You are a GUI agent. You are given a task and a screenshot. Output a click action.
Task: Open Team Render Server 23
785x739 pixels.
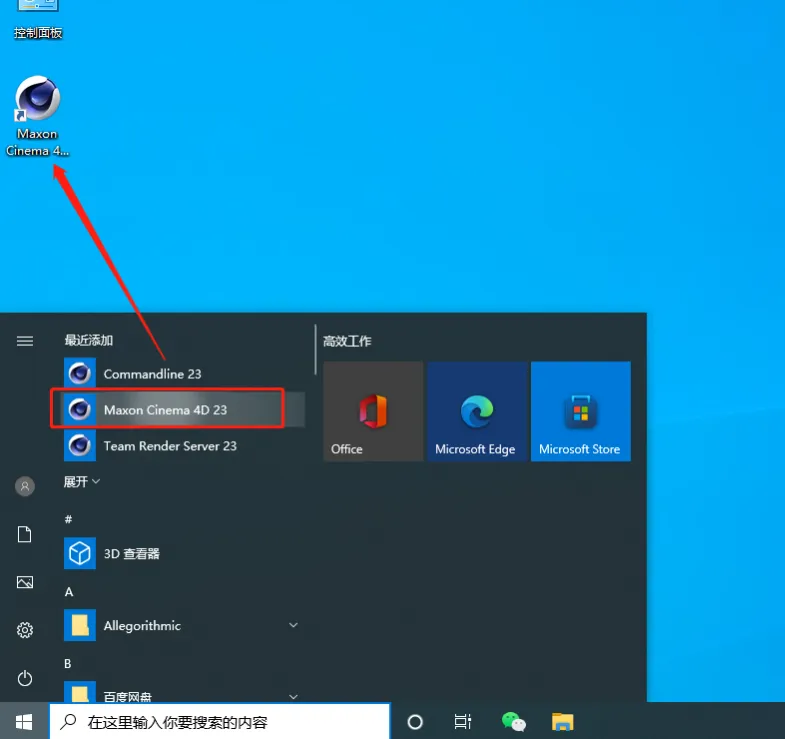pyautogui.click(x=183, y=446)
